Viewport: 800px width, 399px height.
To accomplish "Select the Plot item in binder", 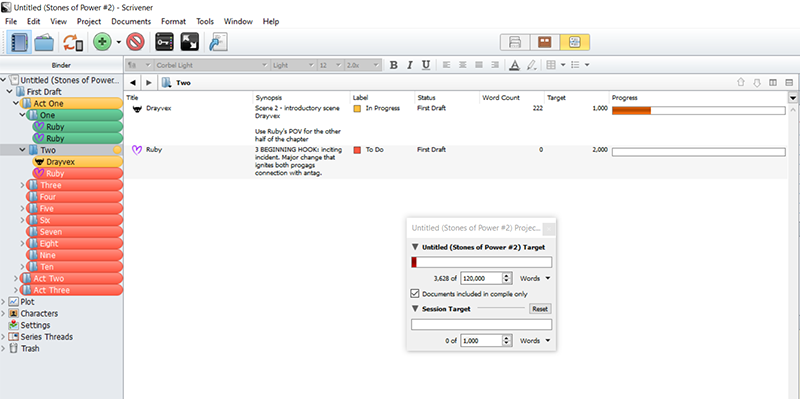I will [28, 302].
